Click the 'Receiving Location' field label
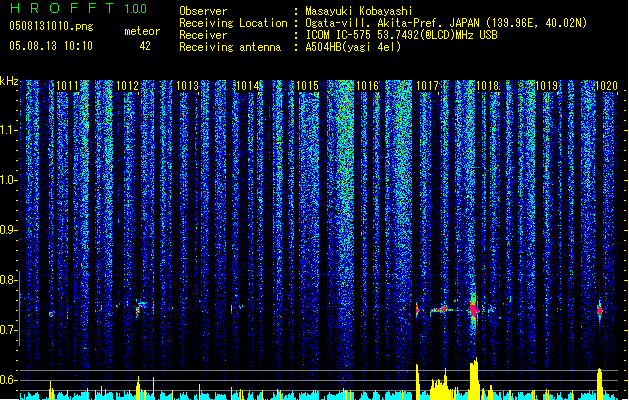The height and width of the screenshot is (400, 629). (x=233, y=23)
